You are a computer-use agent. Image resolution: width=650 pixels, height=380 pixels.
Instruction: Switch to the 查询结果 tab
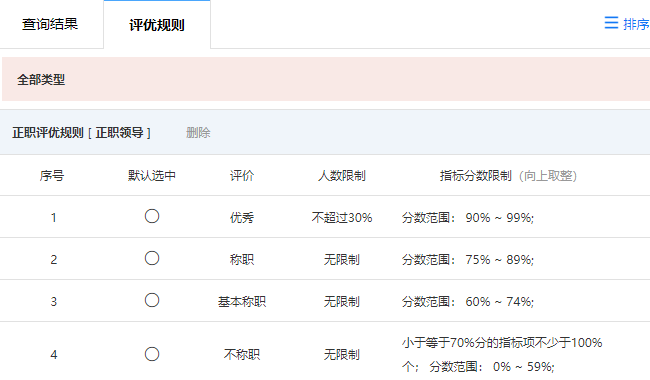tap(50, 24)
